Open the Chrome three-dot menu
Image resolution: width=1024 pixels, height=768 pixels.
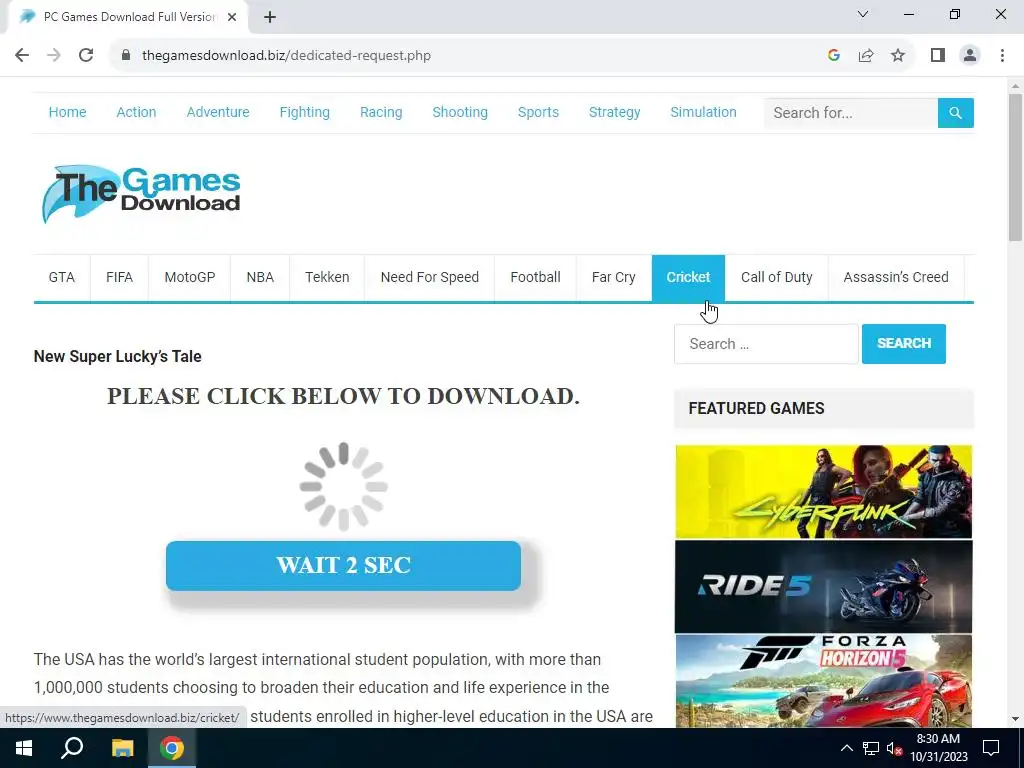1002,56
